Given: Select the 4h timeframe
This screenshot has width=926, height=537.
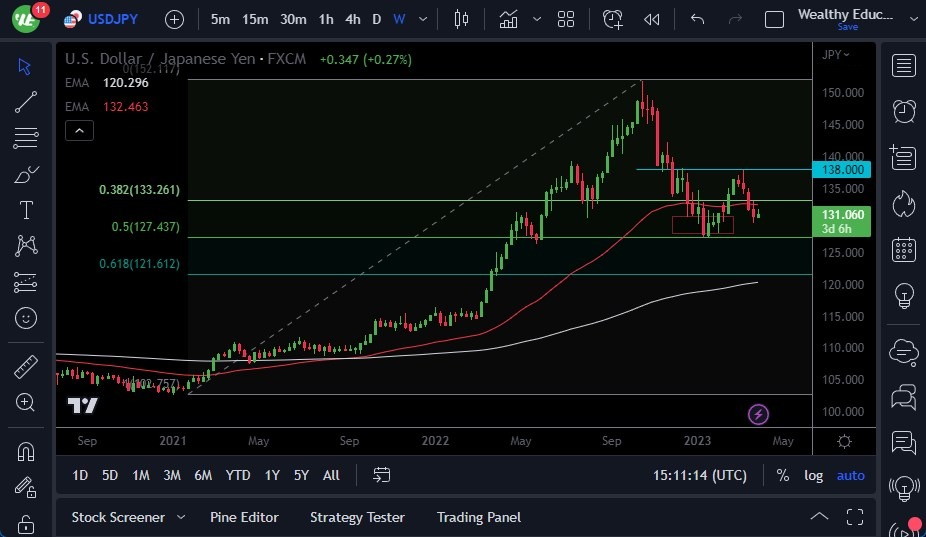Looking at the screenshot, I should point(352,19).
